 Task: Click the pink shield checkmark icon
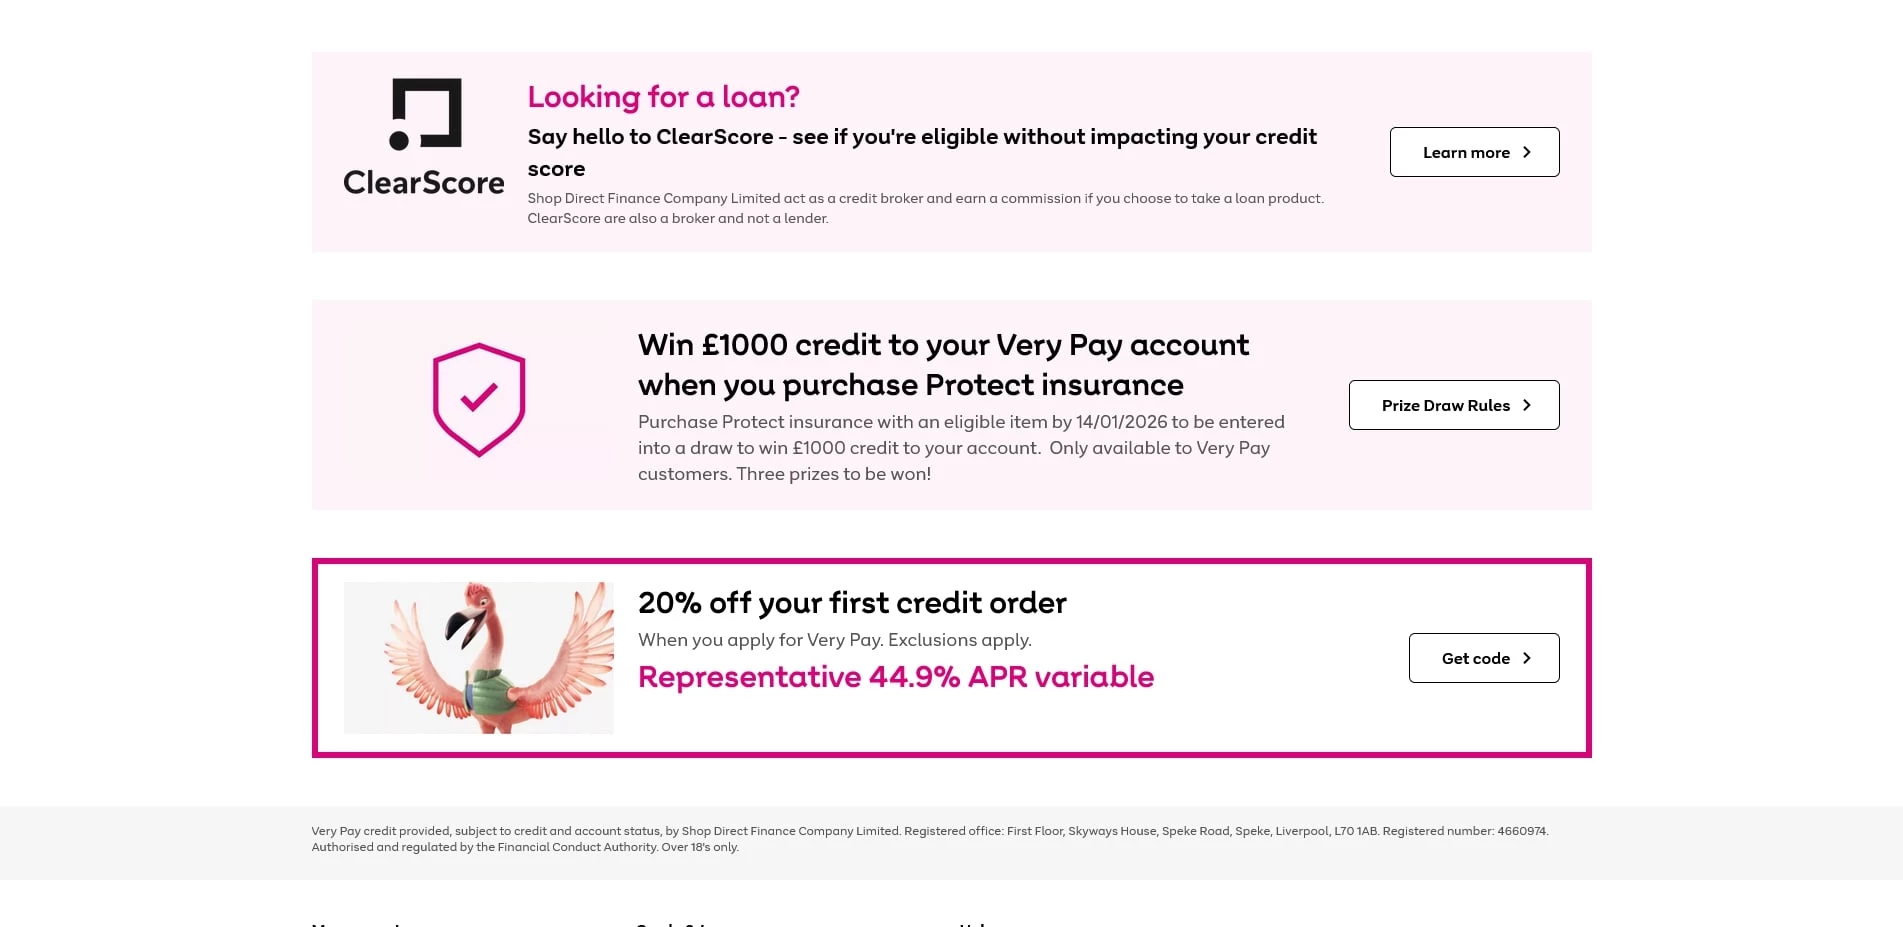point(478,398)
